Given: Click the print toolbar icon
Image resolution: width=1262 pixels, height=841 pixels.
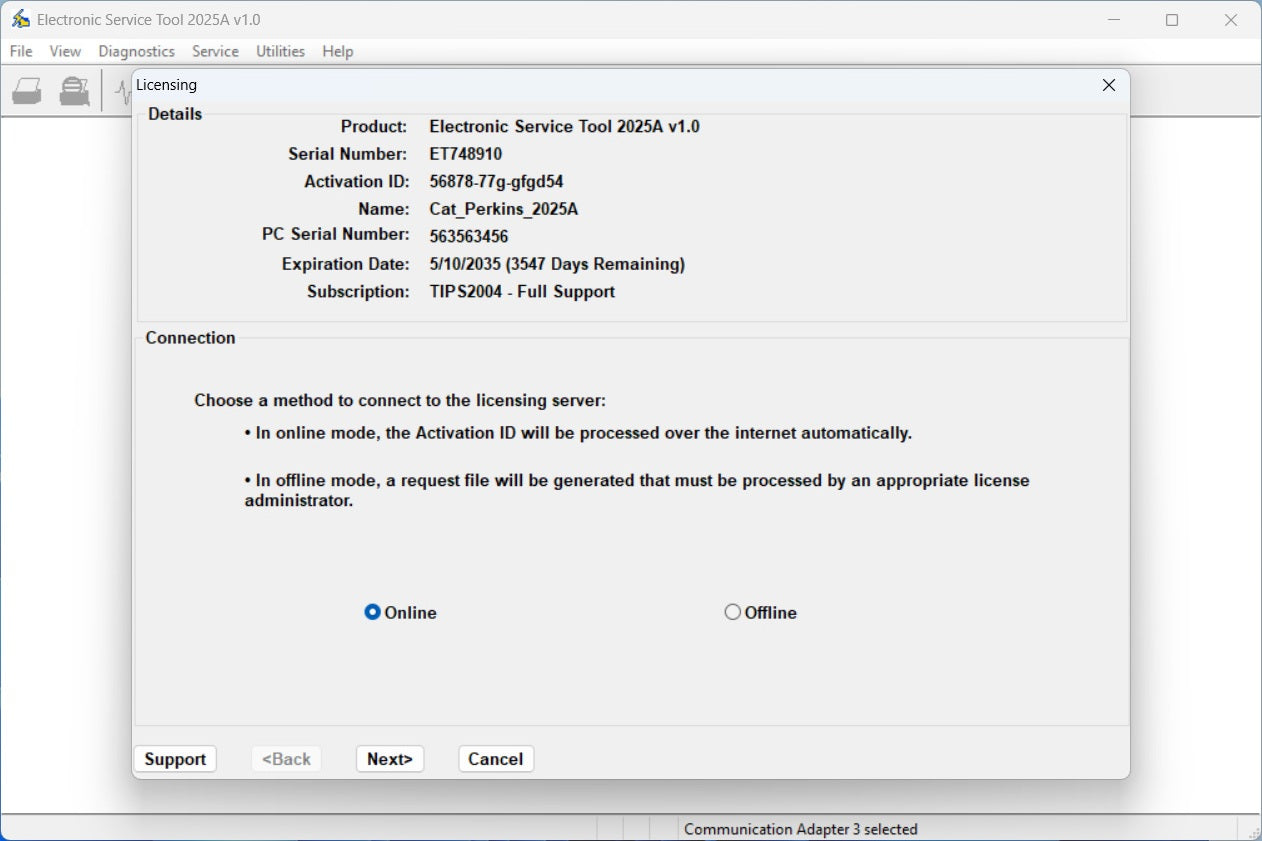Looking at the screenshot, I should 27,91.
